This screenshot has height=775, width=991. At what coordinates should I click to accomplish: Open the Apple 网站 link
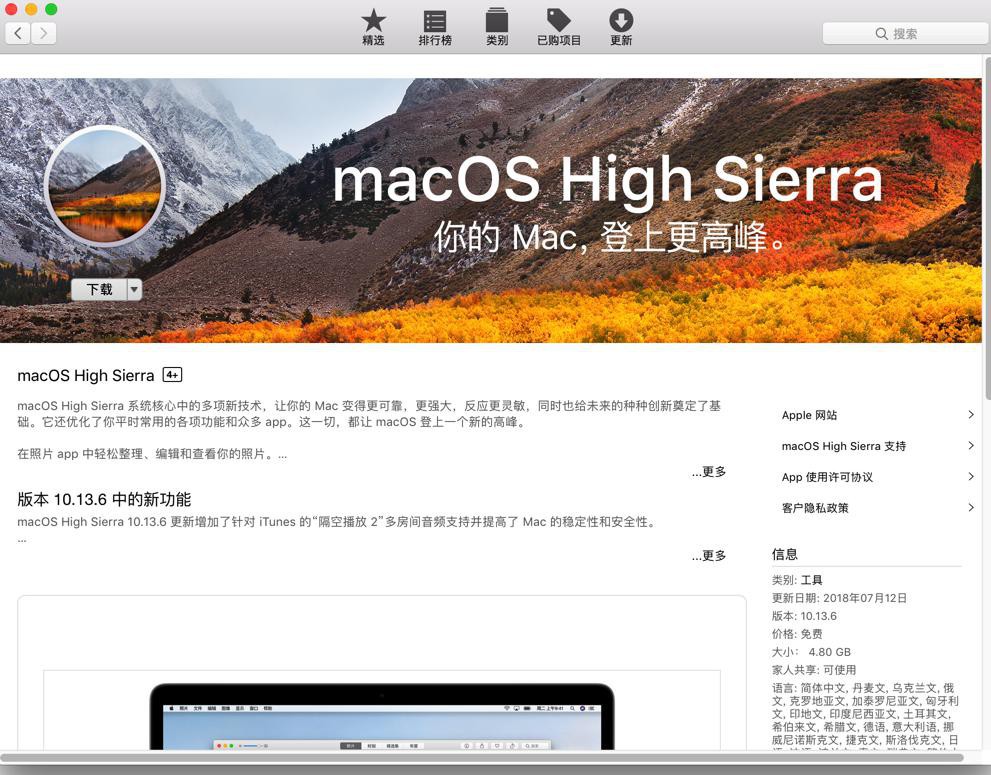(x=809, y=415)
